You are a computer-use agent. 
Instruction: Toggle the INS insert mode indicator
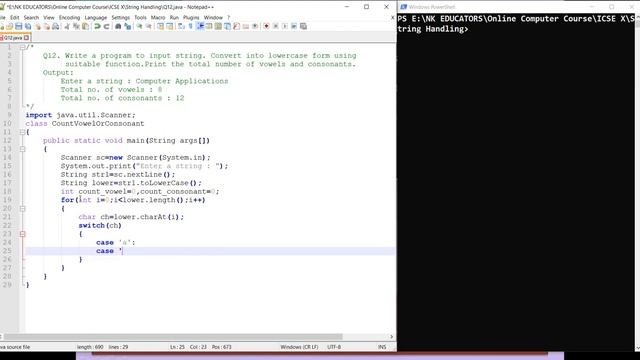[x=382, y=347]
